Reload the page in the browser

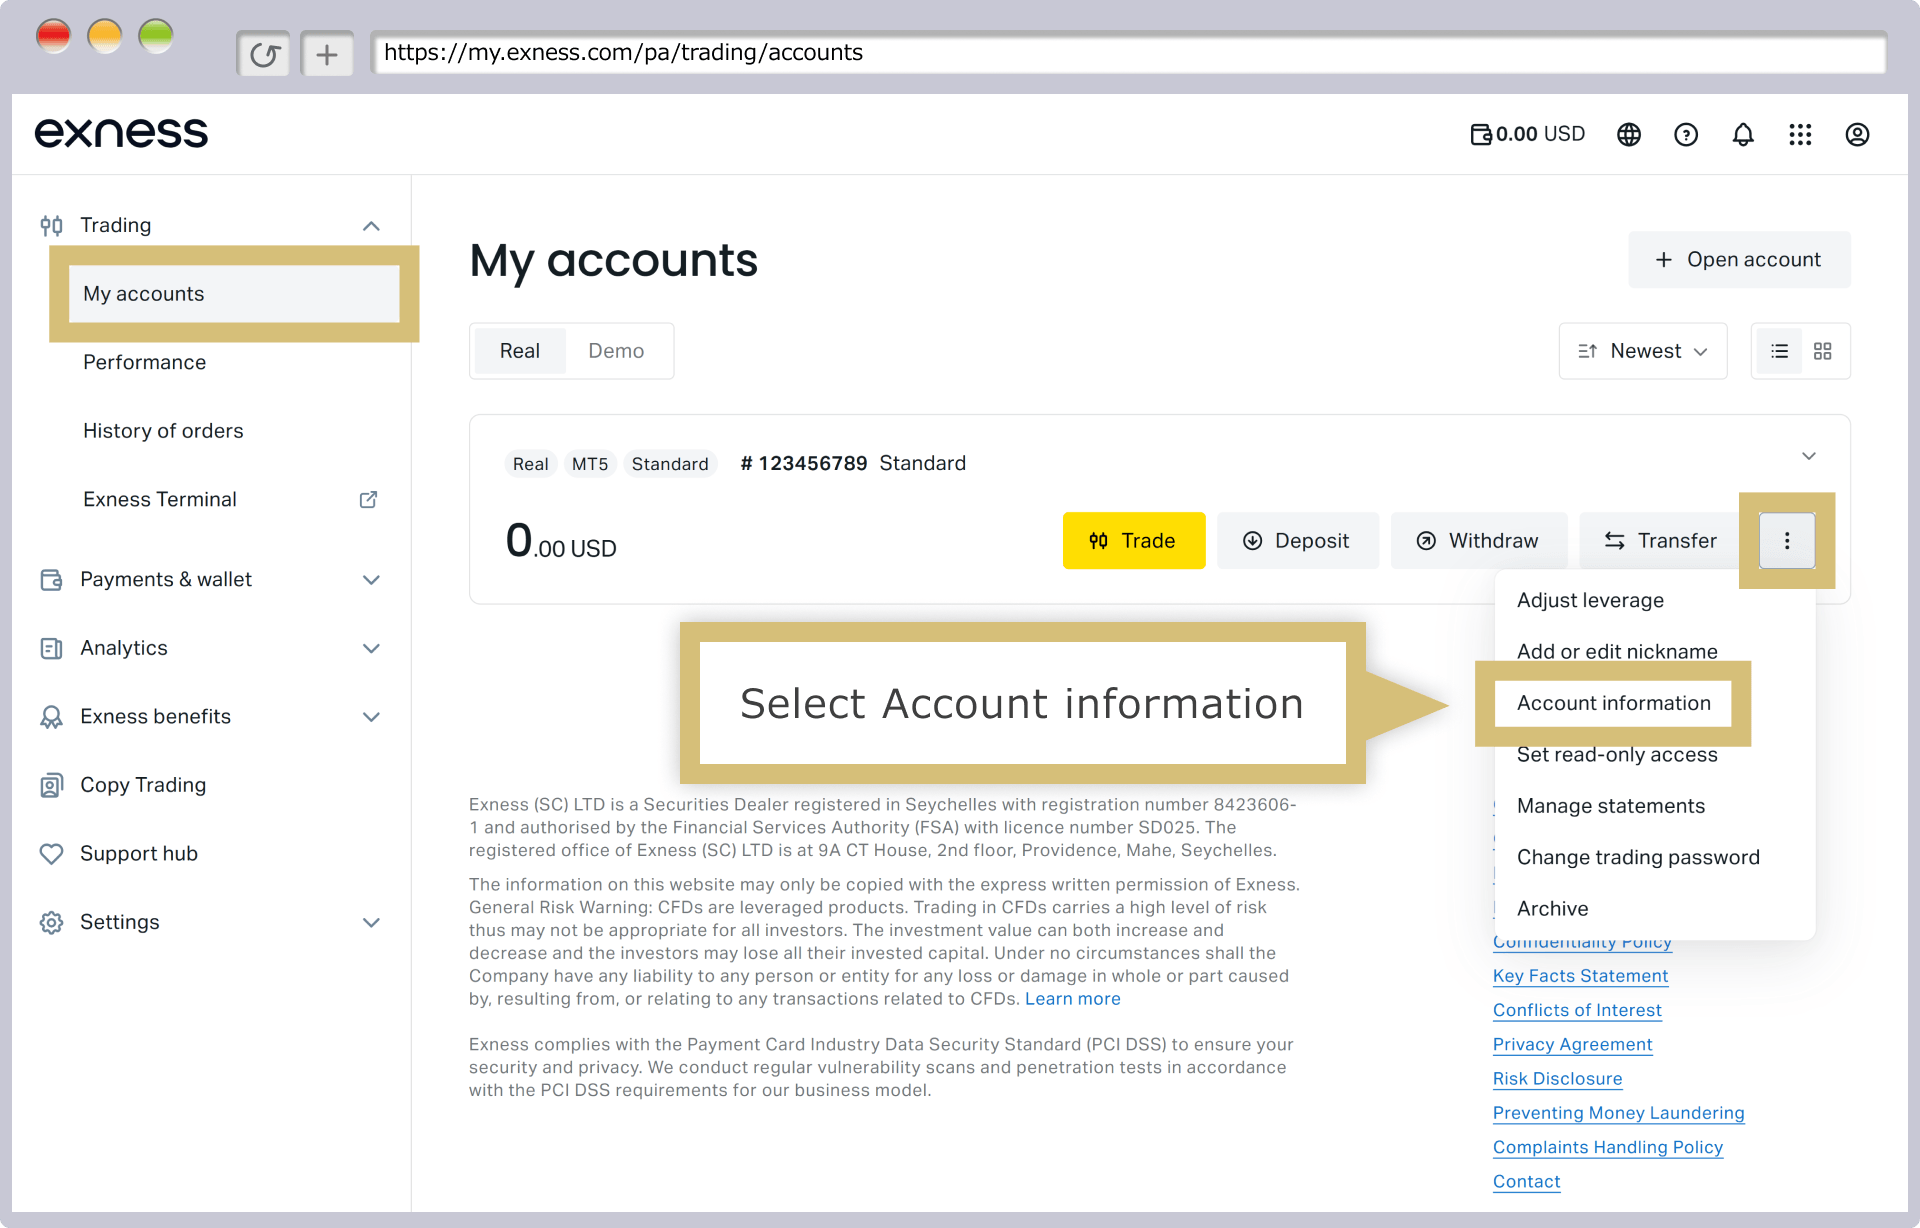[x=264, y=54]
